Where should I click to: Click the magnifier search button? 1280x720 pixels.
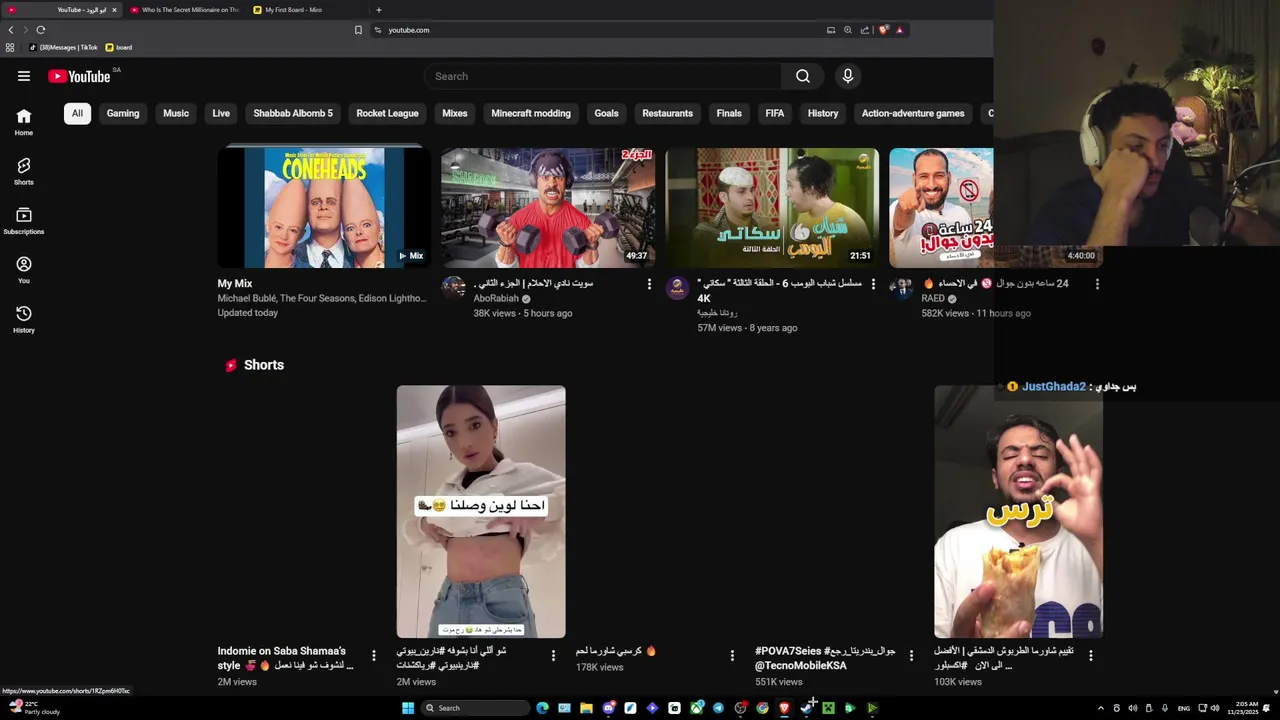(x=803, y=76)
